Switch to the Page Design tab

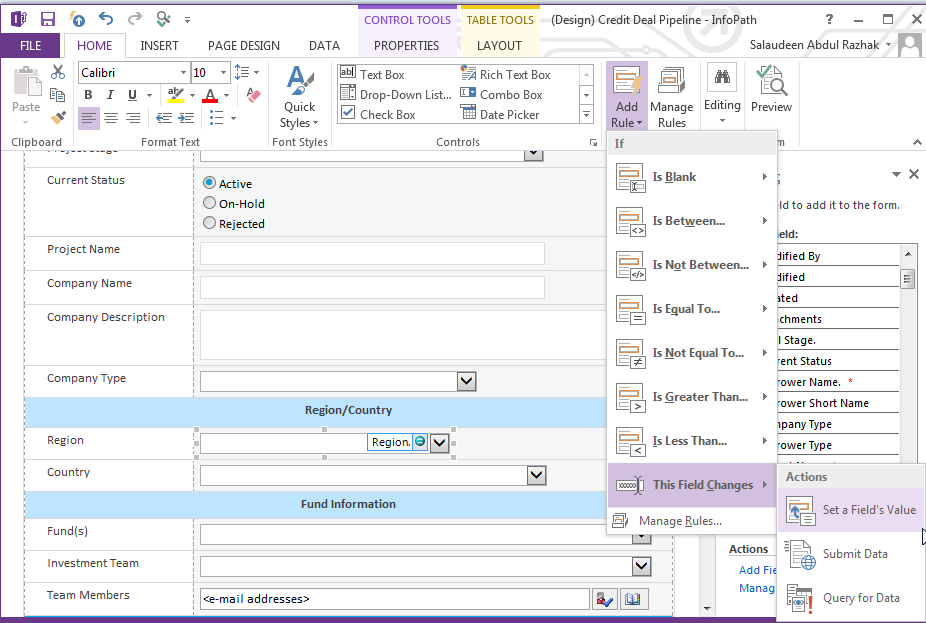[243, 45]
